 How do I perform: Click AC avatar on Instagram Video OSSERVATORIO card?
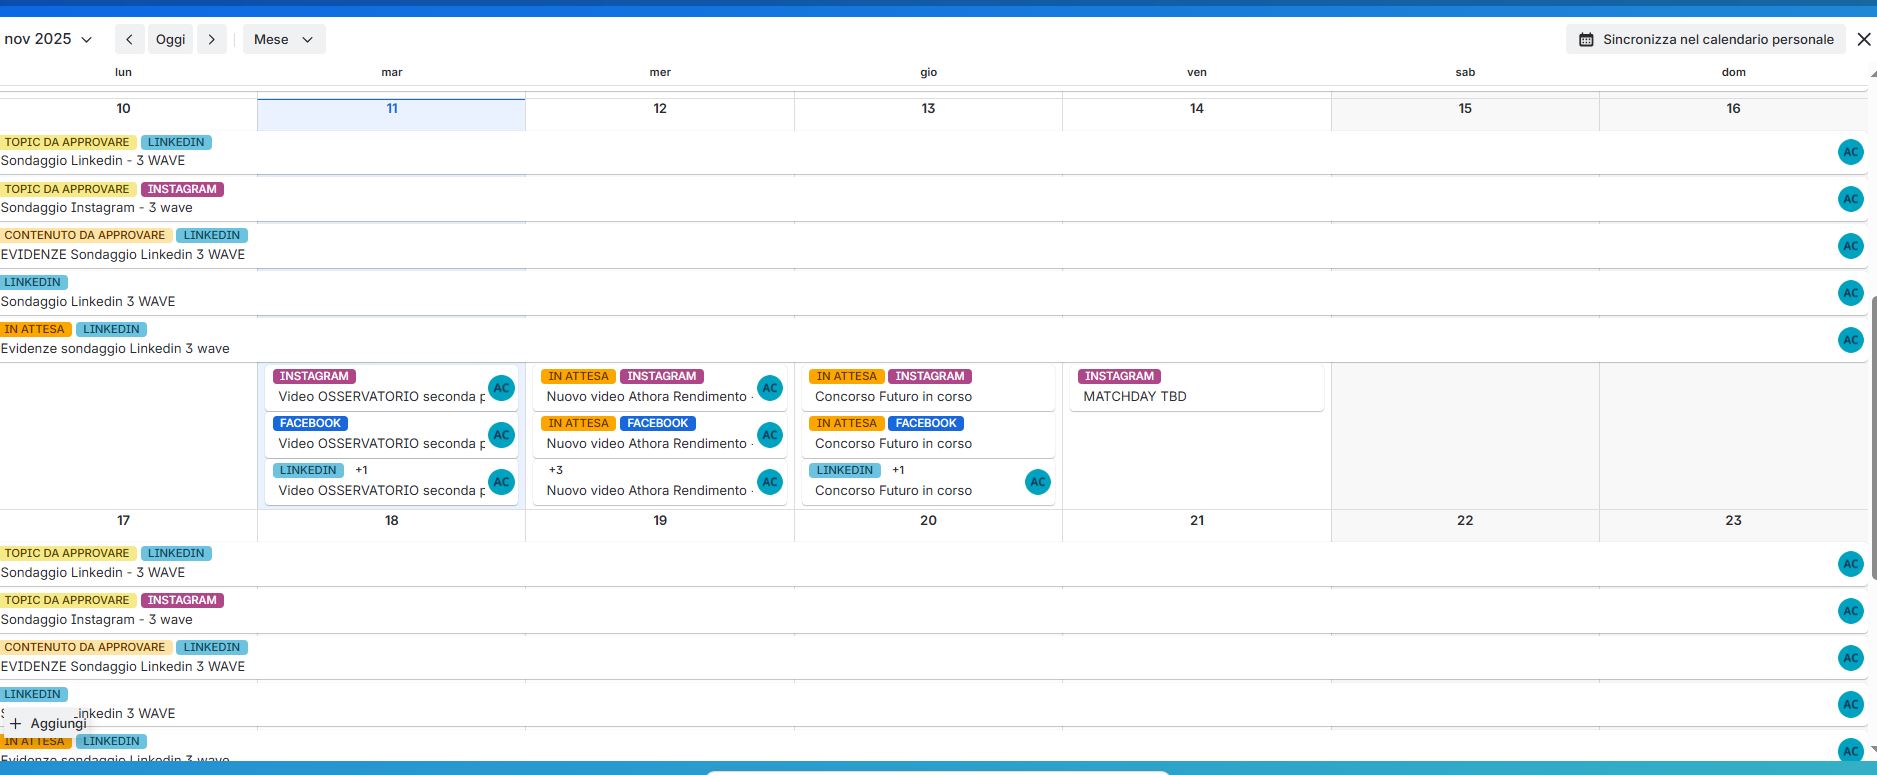pos(502,388)
